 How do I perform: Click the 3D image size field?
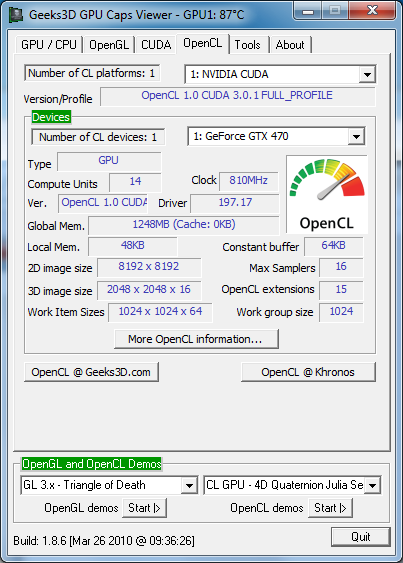pyautogui.click(x=149, y=290)
